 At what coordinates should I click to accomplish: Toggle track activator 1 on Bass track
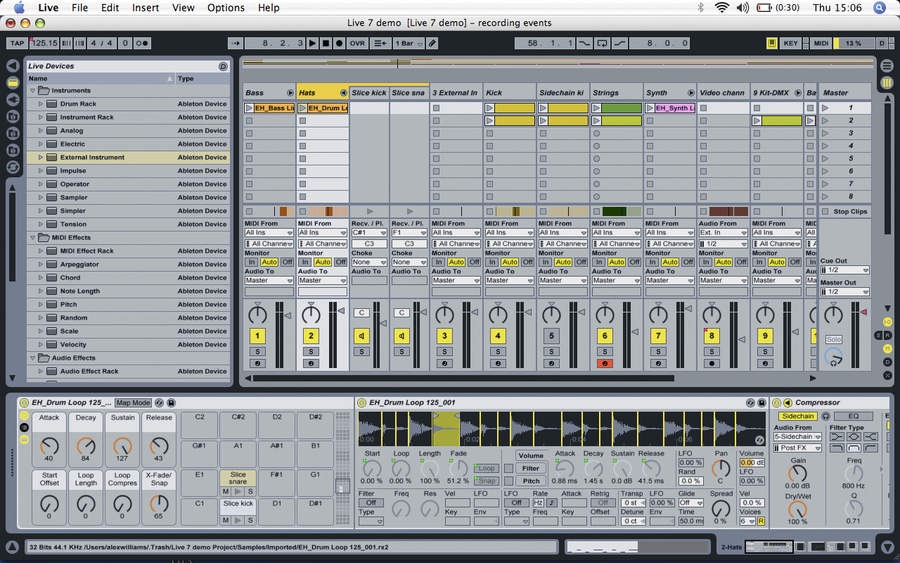257,336
